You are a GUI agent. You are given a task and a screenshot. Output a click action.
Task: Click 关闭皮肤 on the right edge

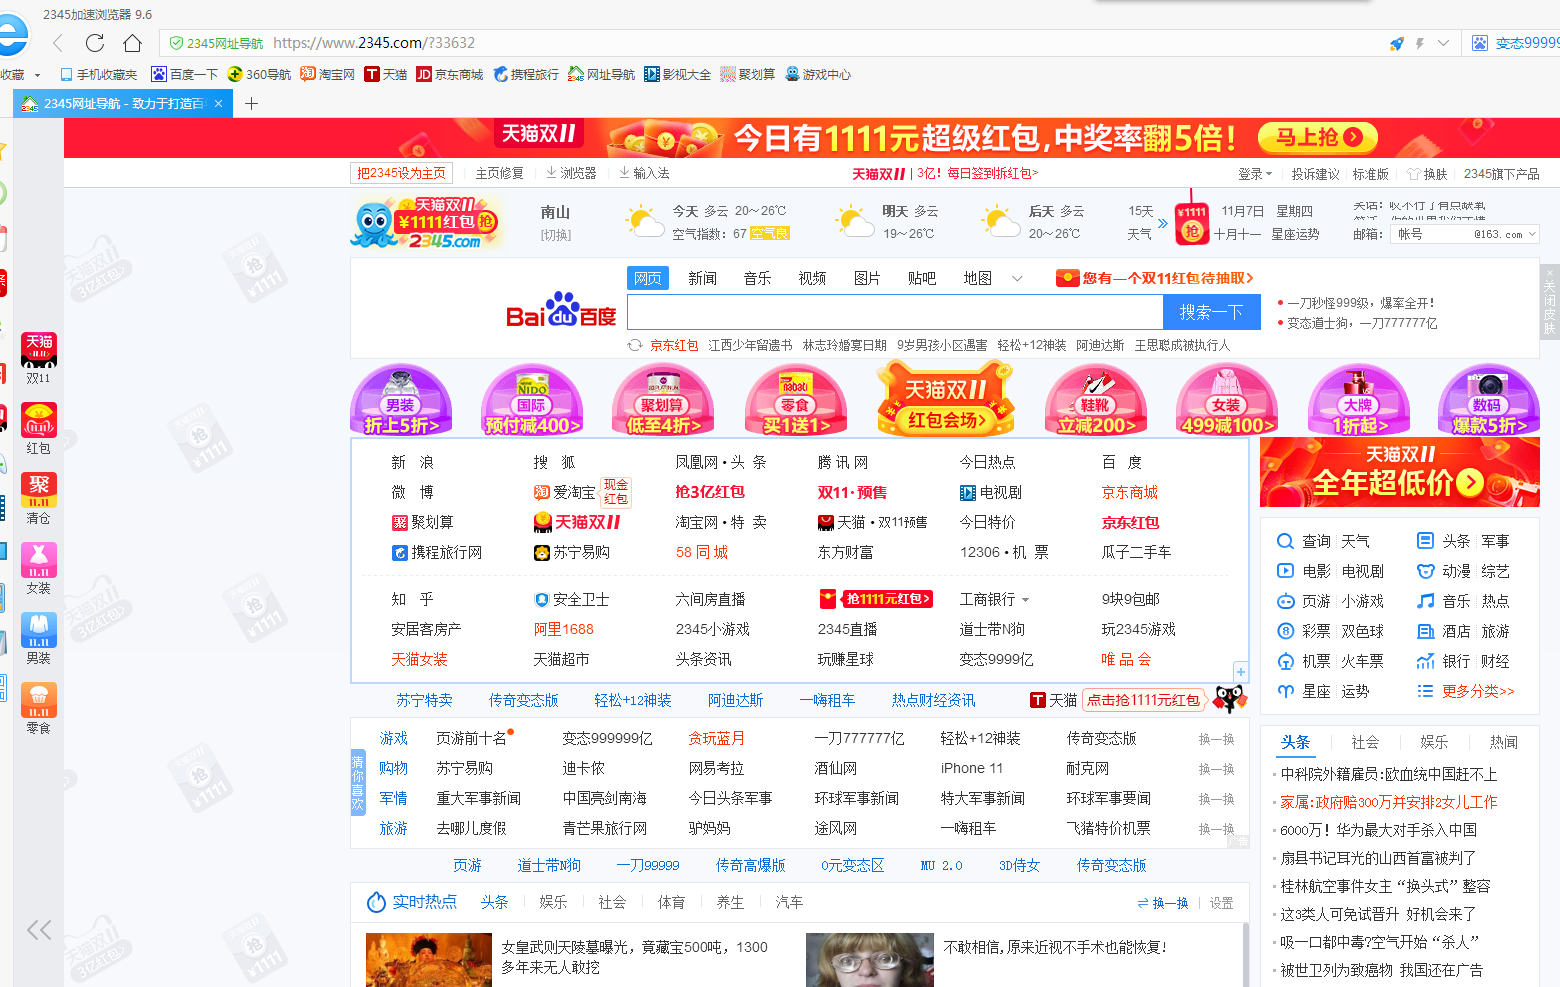(x=1549, y=300)
